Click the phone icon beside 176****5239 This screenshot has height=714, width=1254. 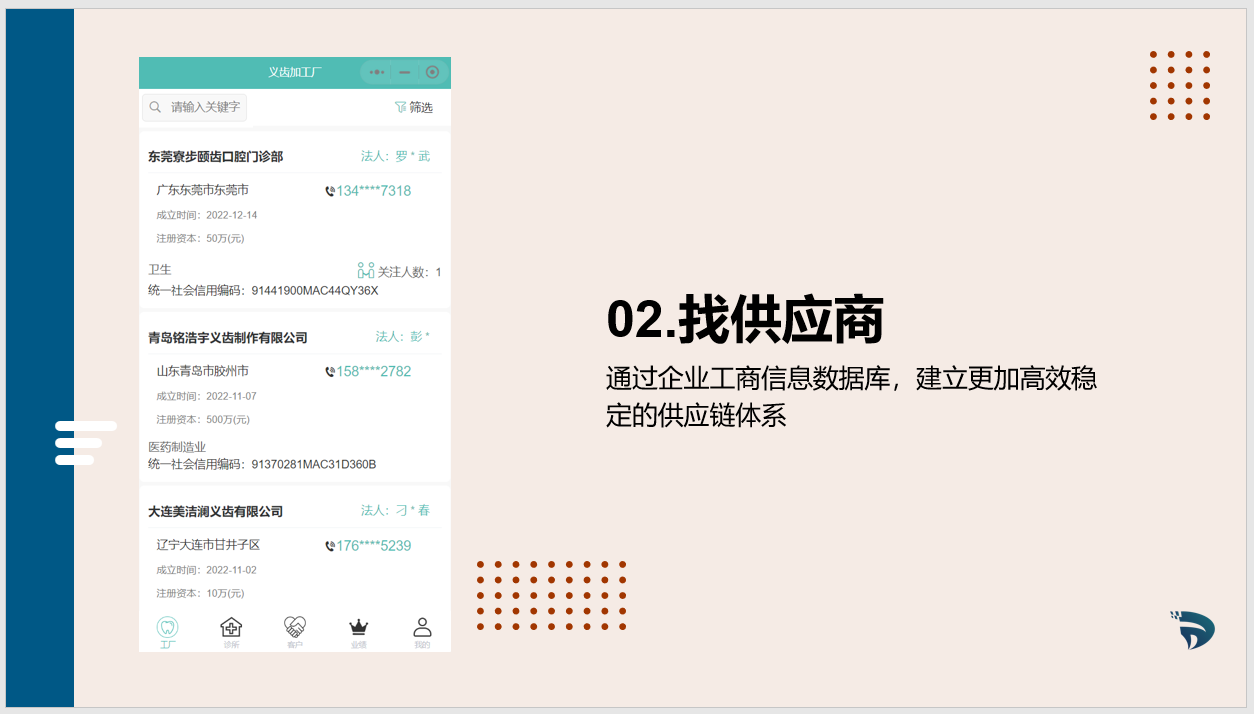pyautogui.click(x=330, y=546)
